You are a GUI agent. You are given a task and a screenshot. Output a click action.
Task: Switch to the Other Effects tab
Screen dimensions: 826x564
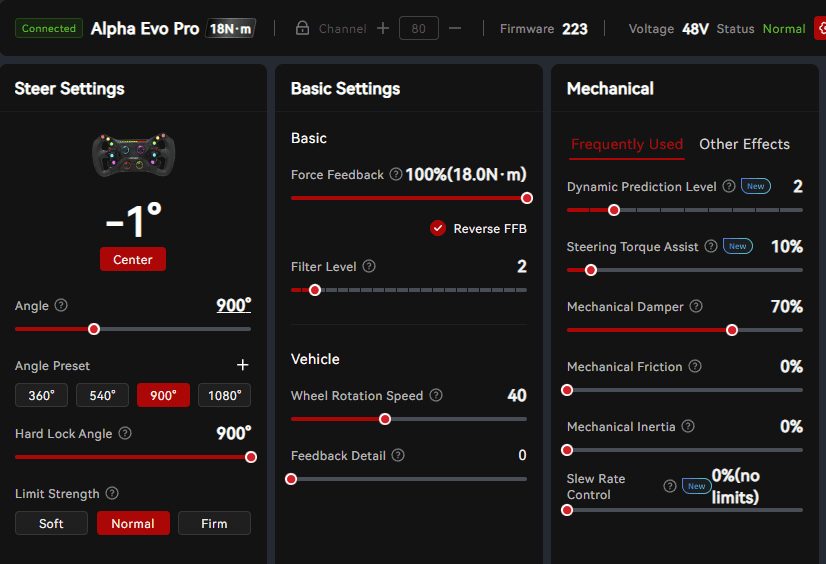[744, 144]
